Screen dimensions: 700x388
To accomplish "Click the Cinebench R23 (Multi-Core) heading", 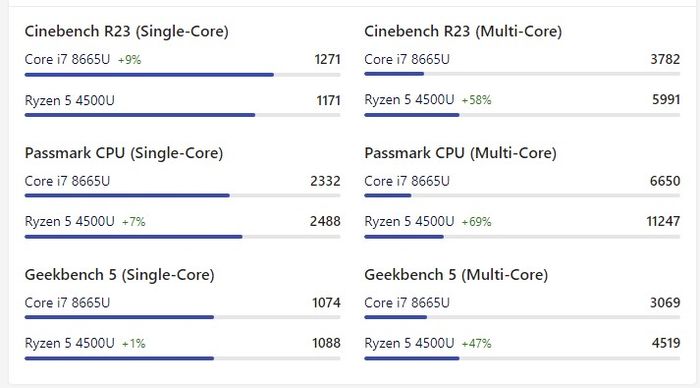I will (x=463, y=32).
